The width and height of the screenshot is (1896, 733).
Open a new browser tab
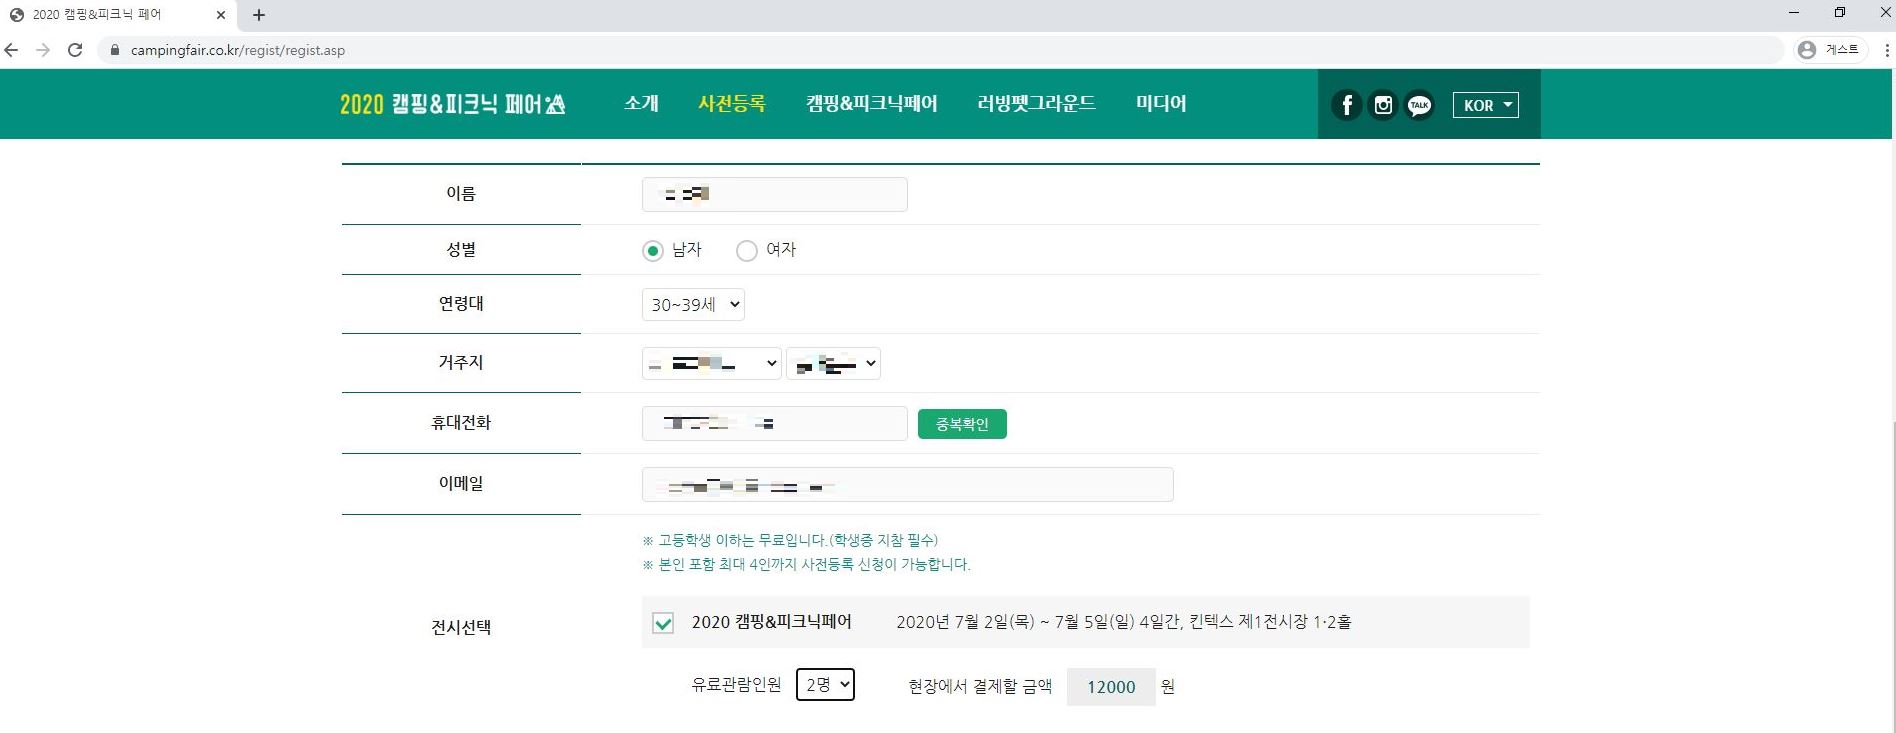[x=259, y=15]
